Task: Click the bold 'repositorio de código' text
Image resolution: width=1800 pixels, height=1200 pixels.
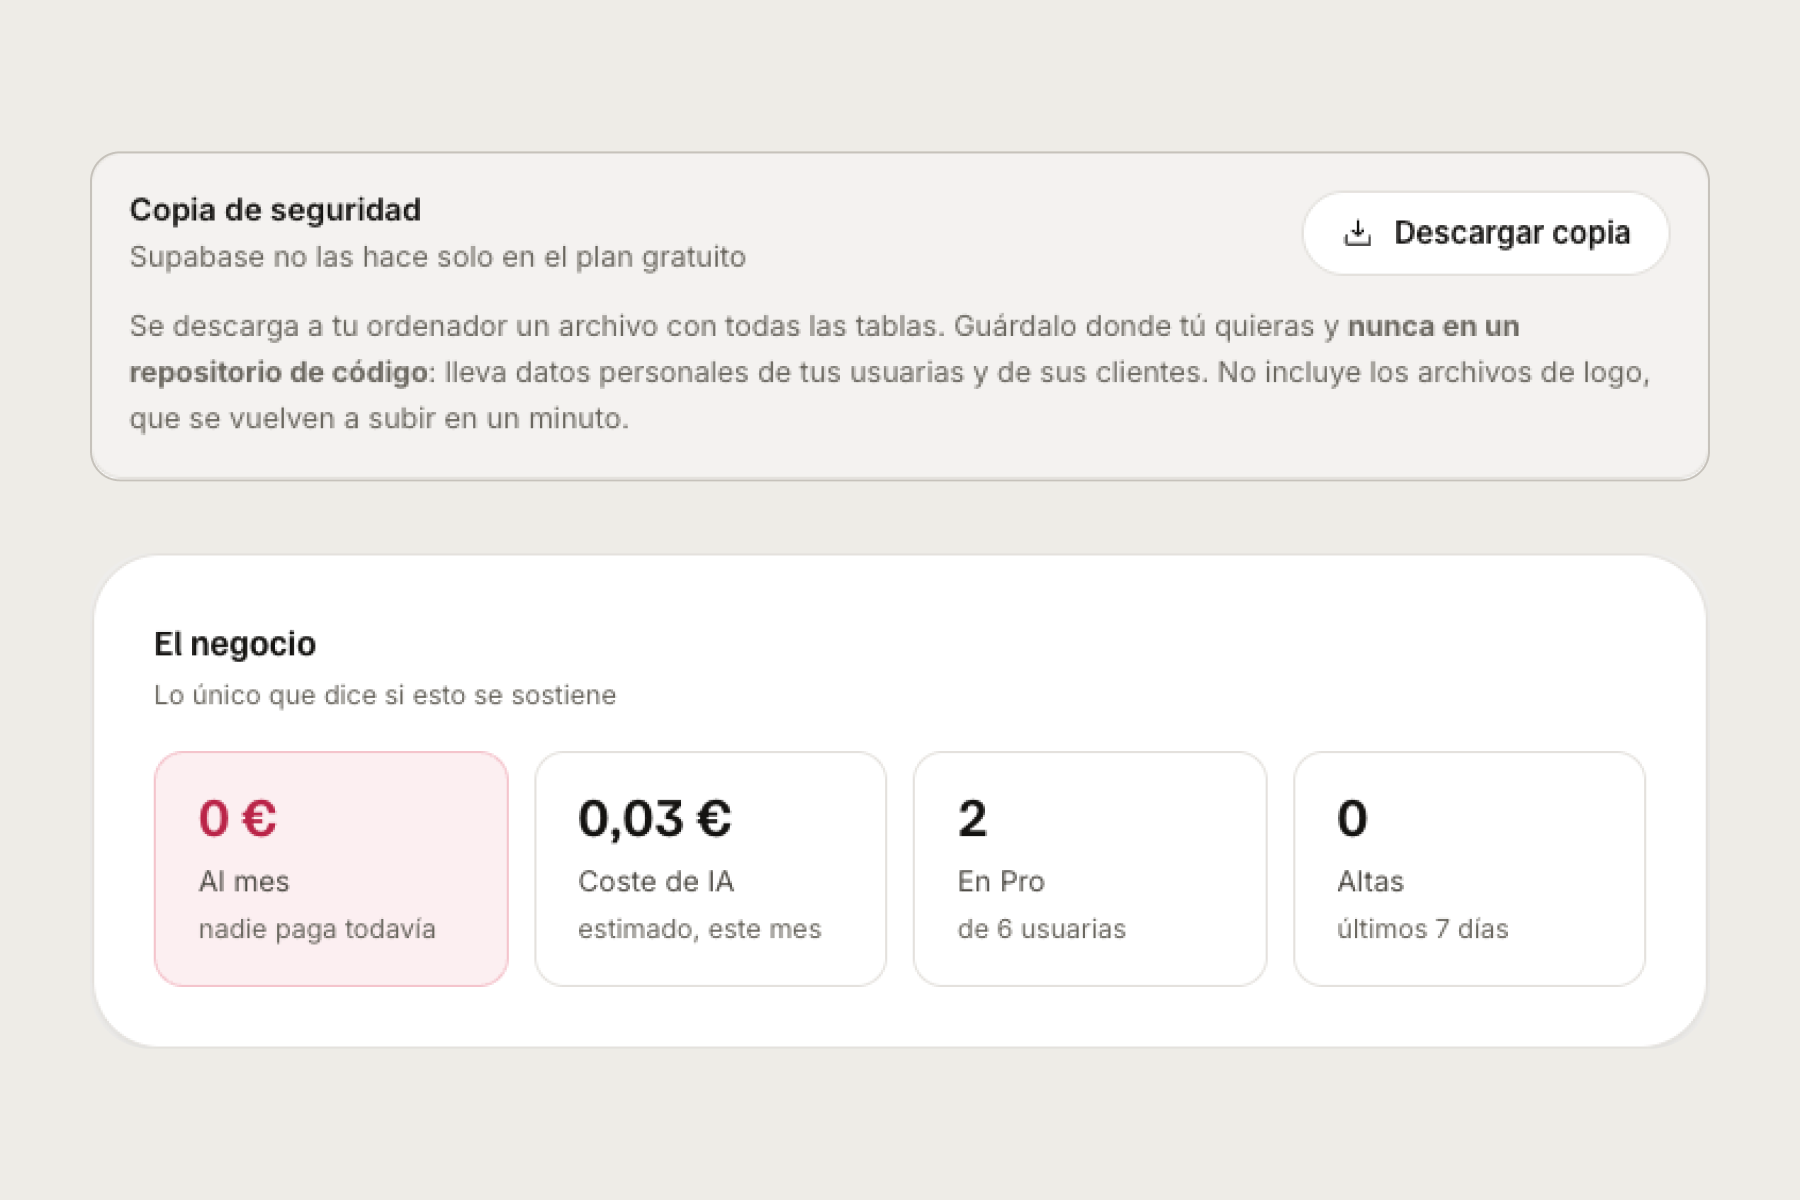Action: pos(279,372)
